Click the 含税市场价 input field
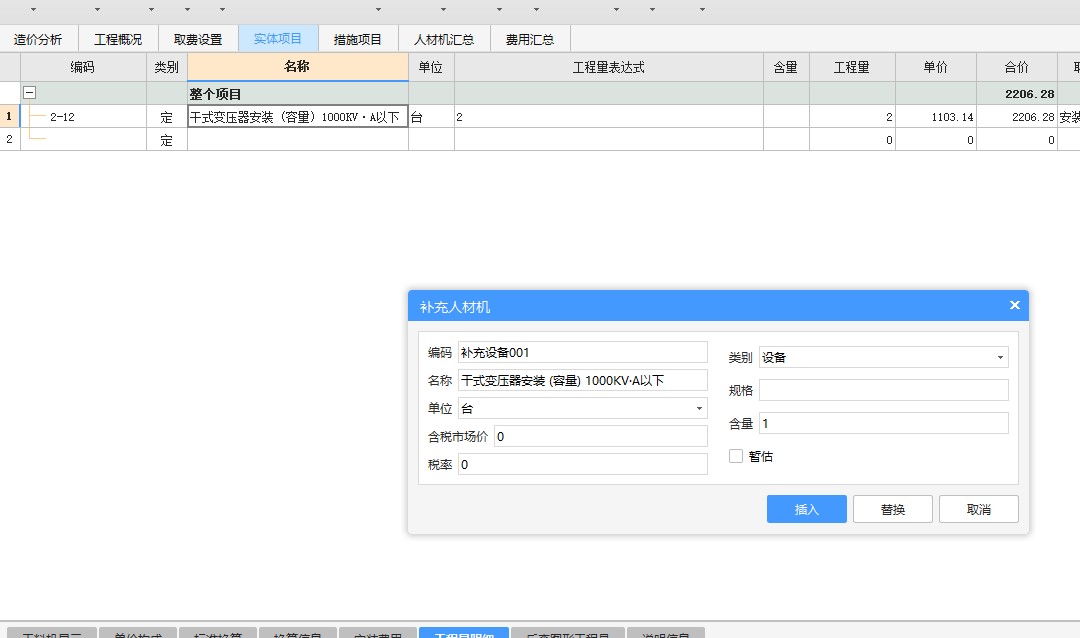Screen dimensions: 1080x638 tap(601, 437)
